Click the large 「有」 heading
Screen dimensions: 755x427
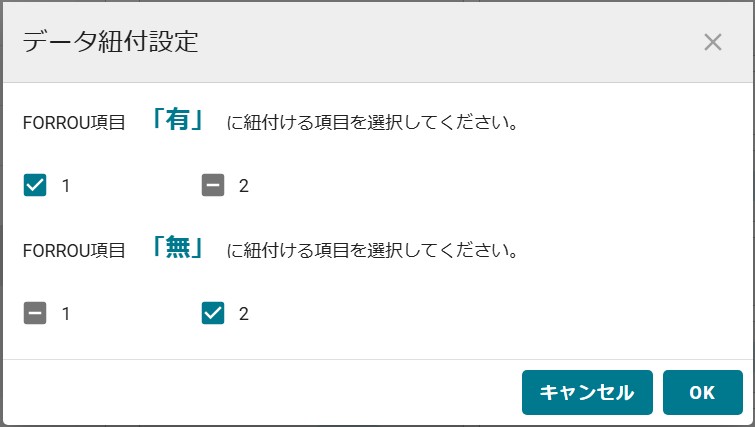[x=177, y=121]
